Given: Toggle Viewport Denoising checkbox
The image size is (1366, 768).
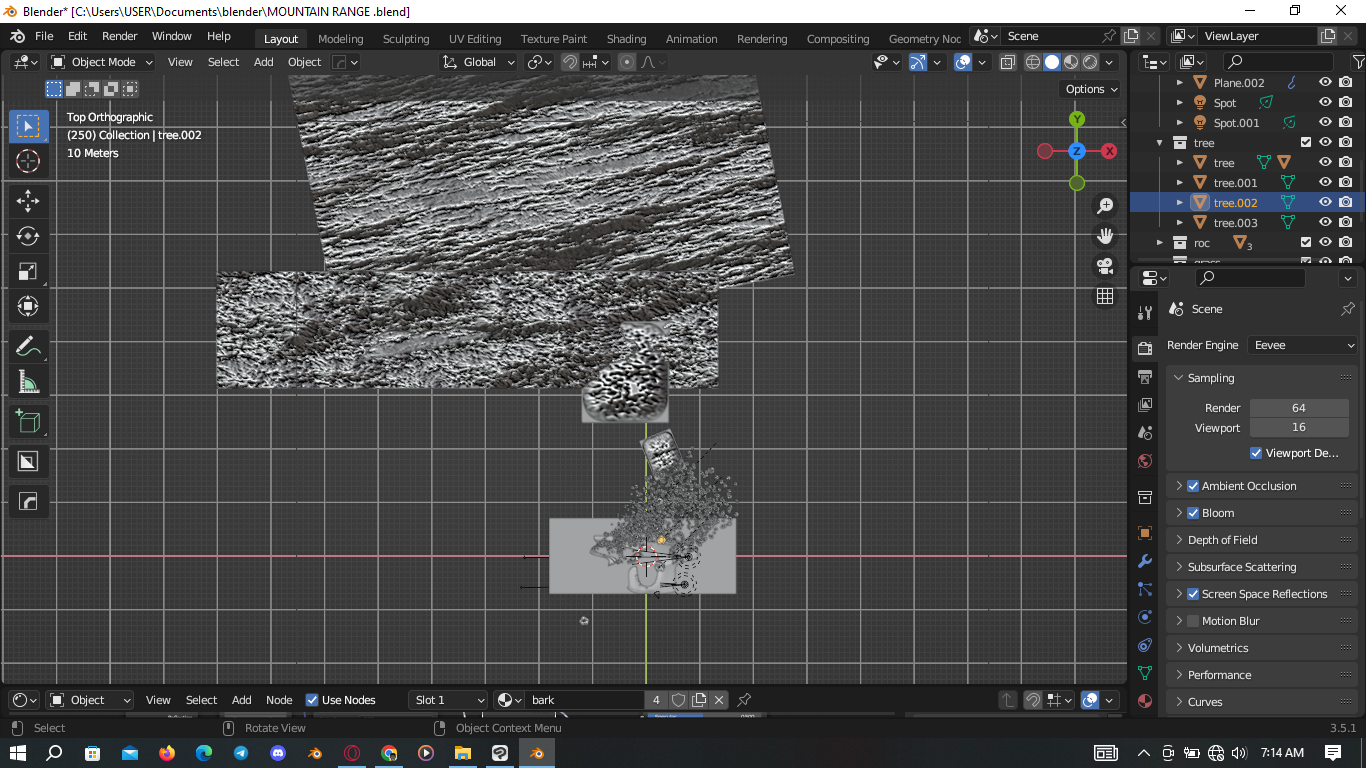Looking at the screenshot, I should click(x=1256, y=453).
